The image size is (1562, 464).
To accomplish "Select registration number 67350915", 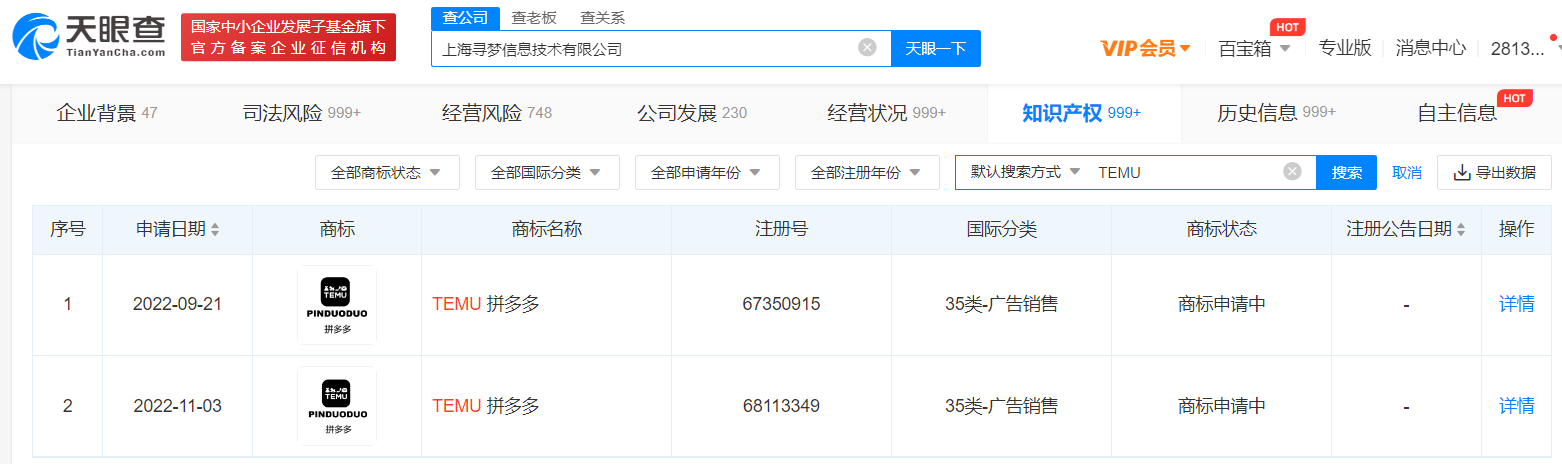I will tap(781, 304).
